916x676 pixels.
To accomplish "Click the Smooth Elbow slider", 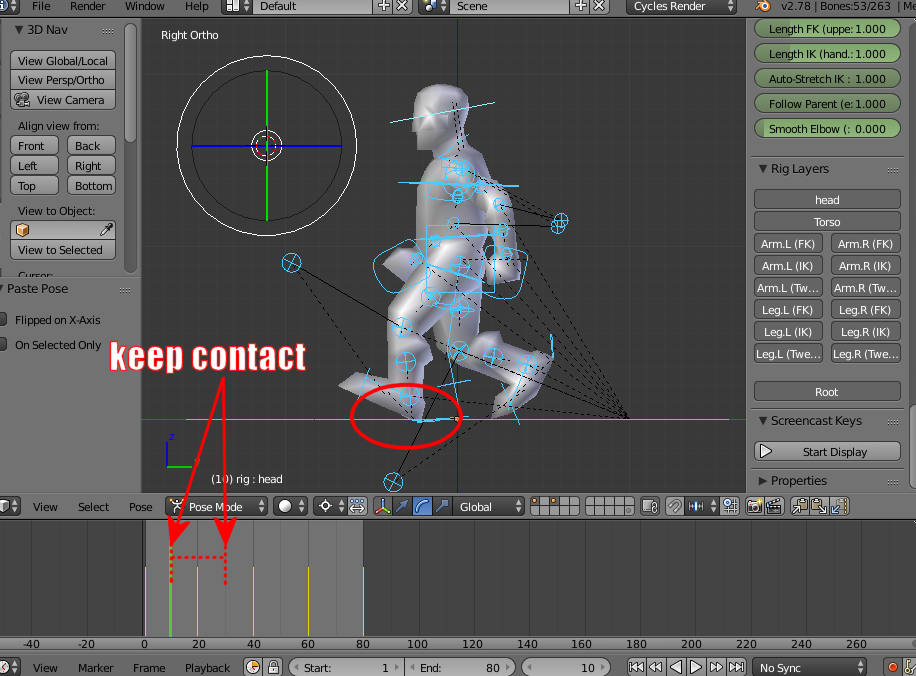I will [826, 128].
